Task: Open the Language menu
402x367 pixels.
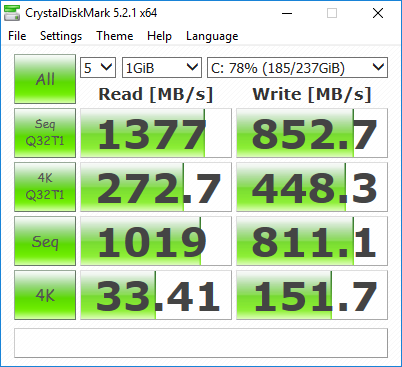Action: tap(212, 36)
